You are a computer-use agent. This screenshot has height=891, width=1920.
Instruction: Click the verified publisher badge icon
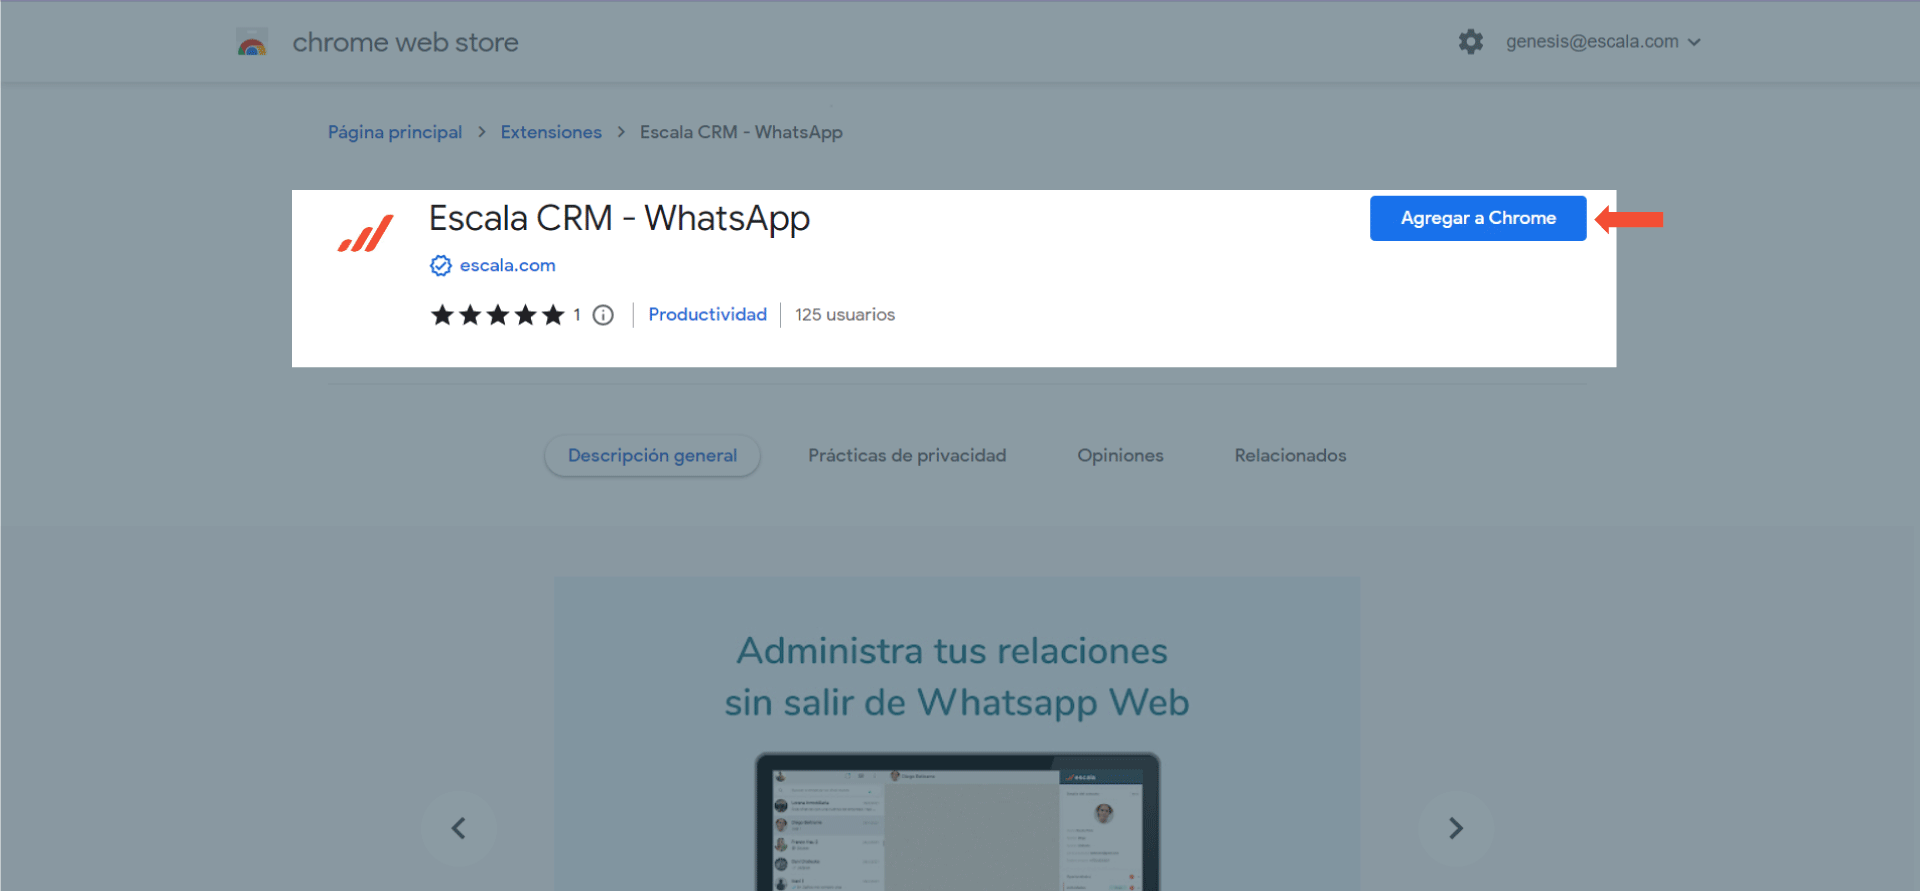[x=441, y=265]
